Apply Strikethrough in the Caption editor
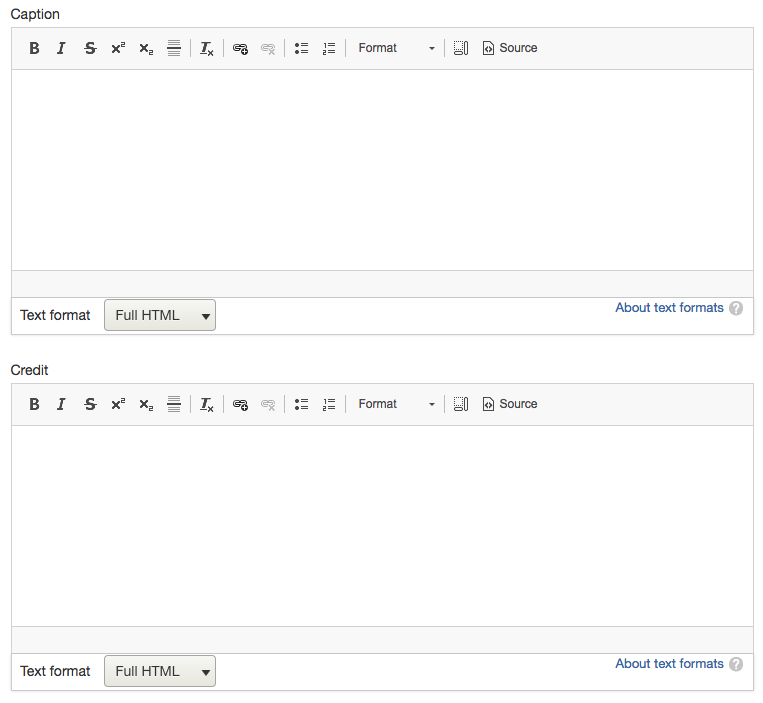 (90, 48)
